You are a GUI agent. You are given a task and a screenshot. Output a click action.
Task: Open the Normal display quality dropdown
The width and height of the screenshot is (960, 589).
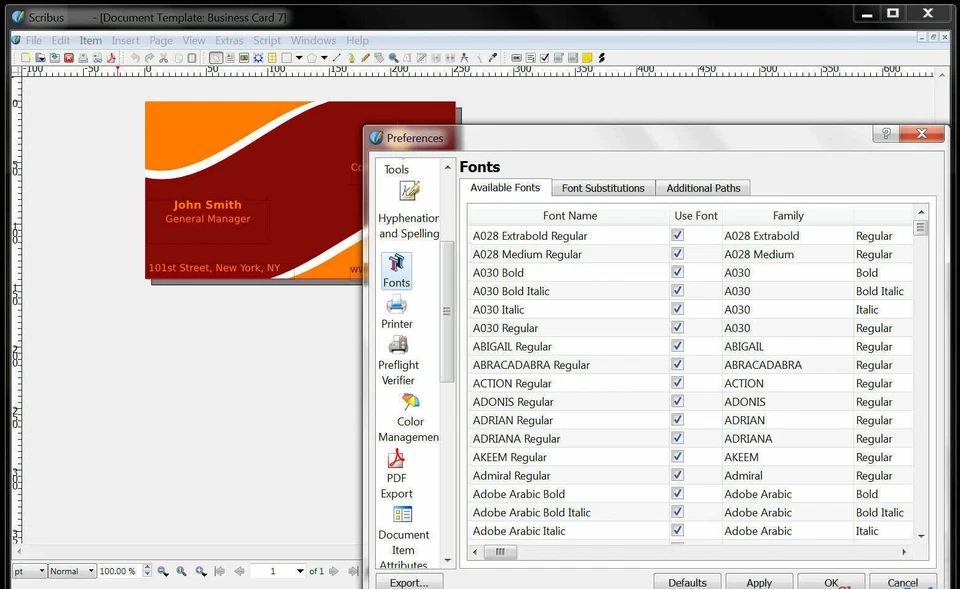[70, 570]
